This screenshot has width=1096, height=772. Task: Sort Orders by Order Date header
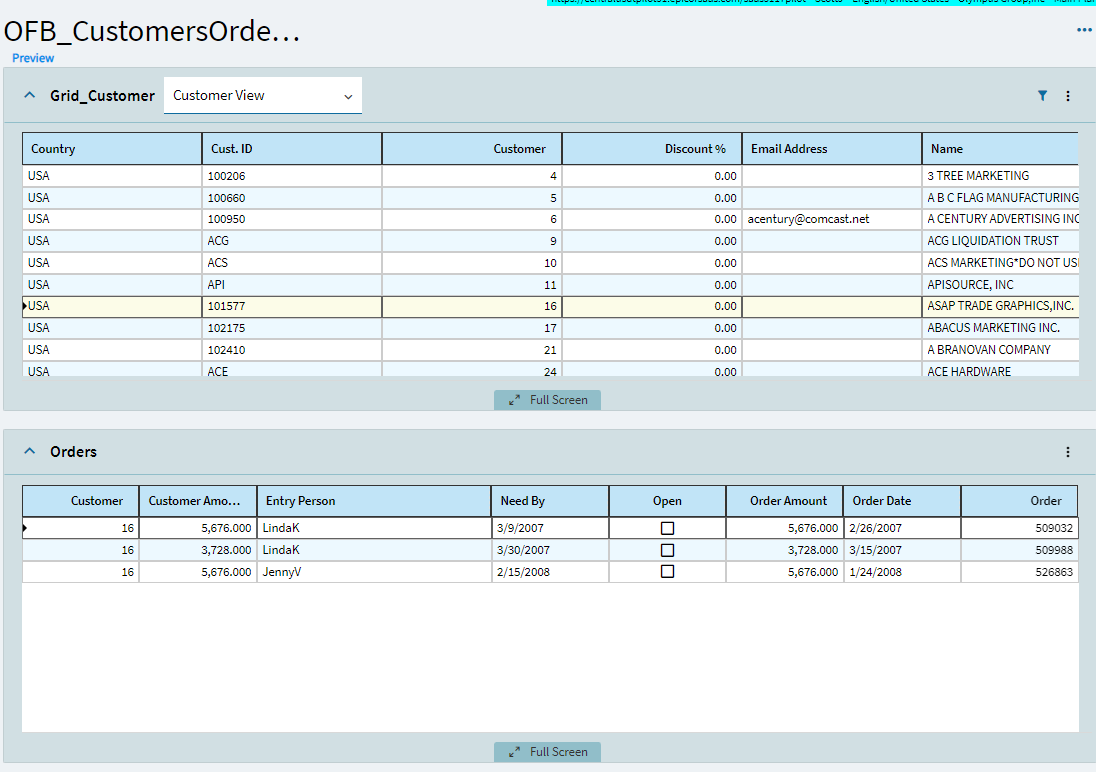pos(902,501)
